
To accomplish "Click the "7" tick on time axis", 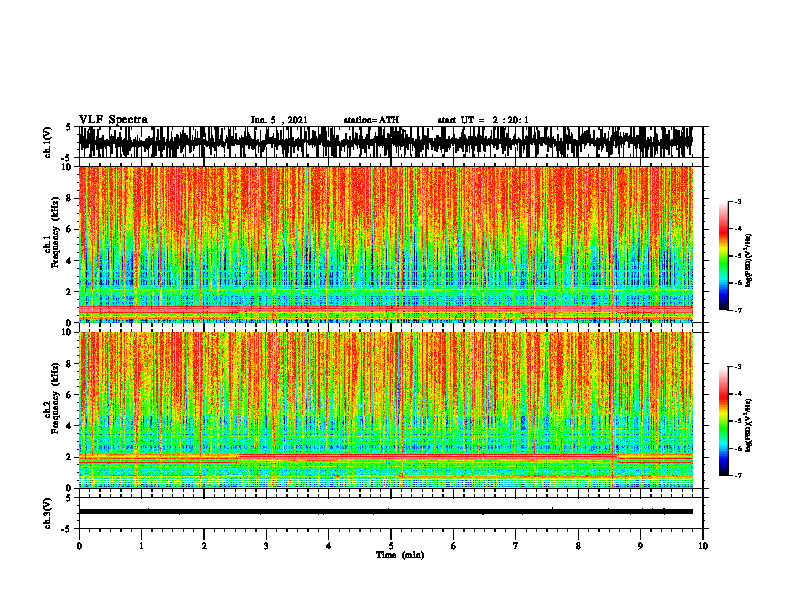I will coord(516,546).
